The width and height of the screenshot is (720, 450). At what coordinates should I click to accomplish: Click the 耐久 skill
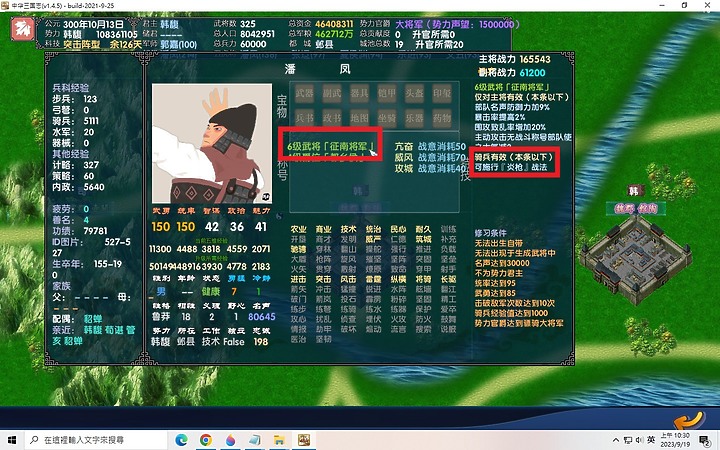click(x=423, y=229)
